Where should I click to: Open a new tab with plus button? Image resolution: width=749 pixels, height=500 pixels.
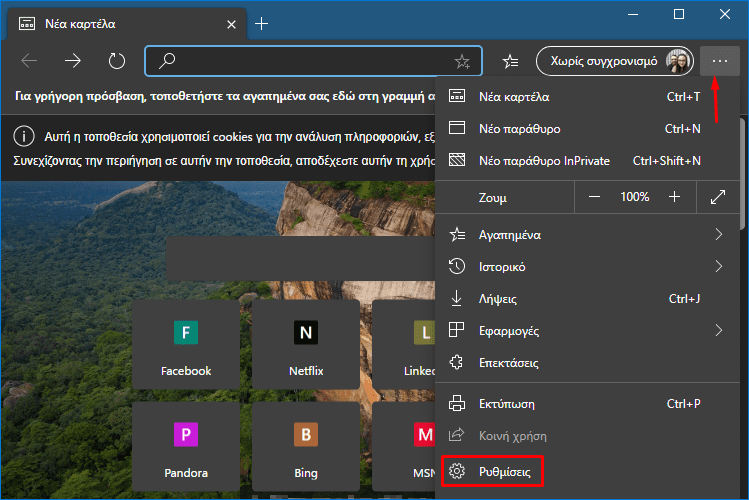click(x=261, y=23)
